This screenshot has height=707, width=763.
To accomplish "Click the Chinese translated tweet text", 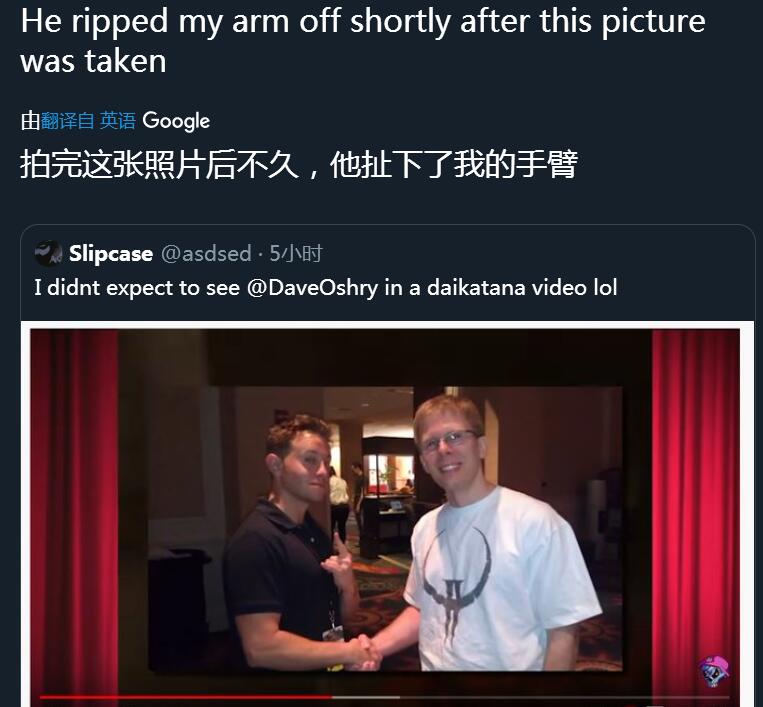I will (299, 164).
